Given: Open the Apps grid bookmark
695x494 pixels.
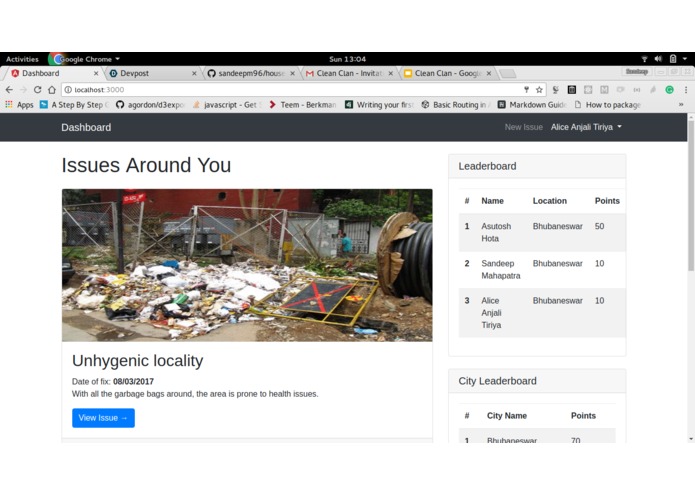Looking at the screenshot, I should [x=19, y=105].
